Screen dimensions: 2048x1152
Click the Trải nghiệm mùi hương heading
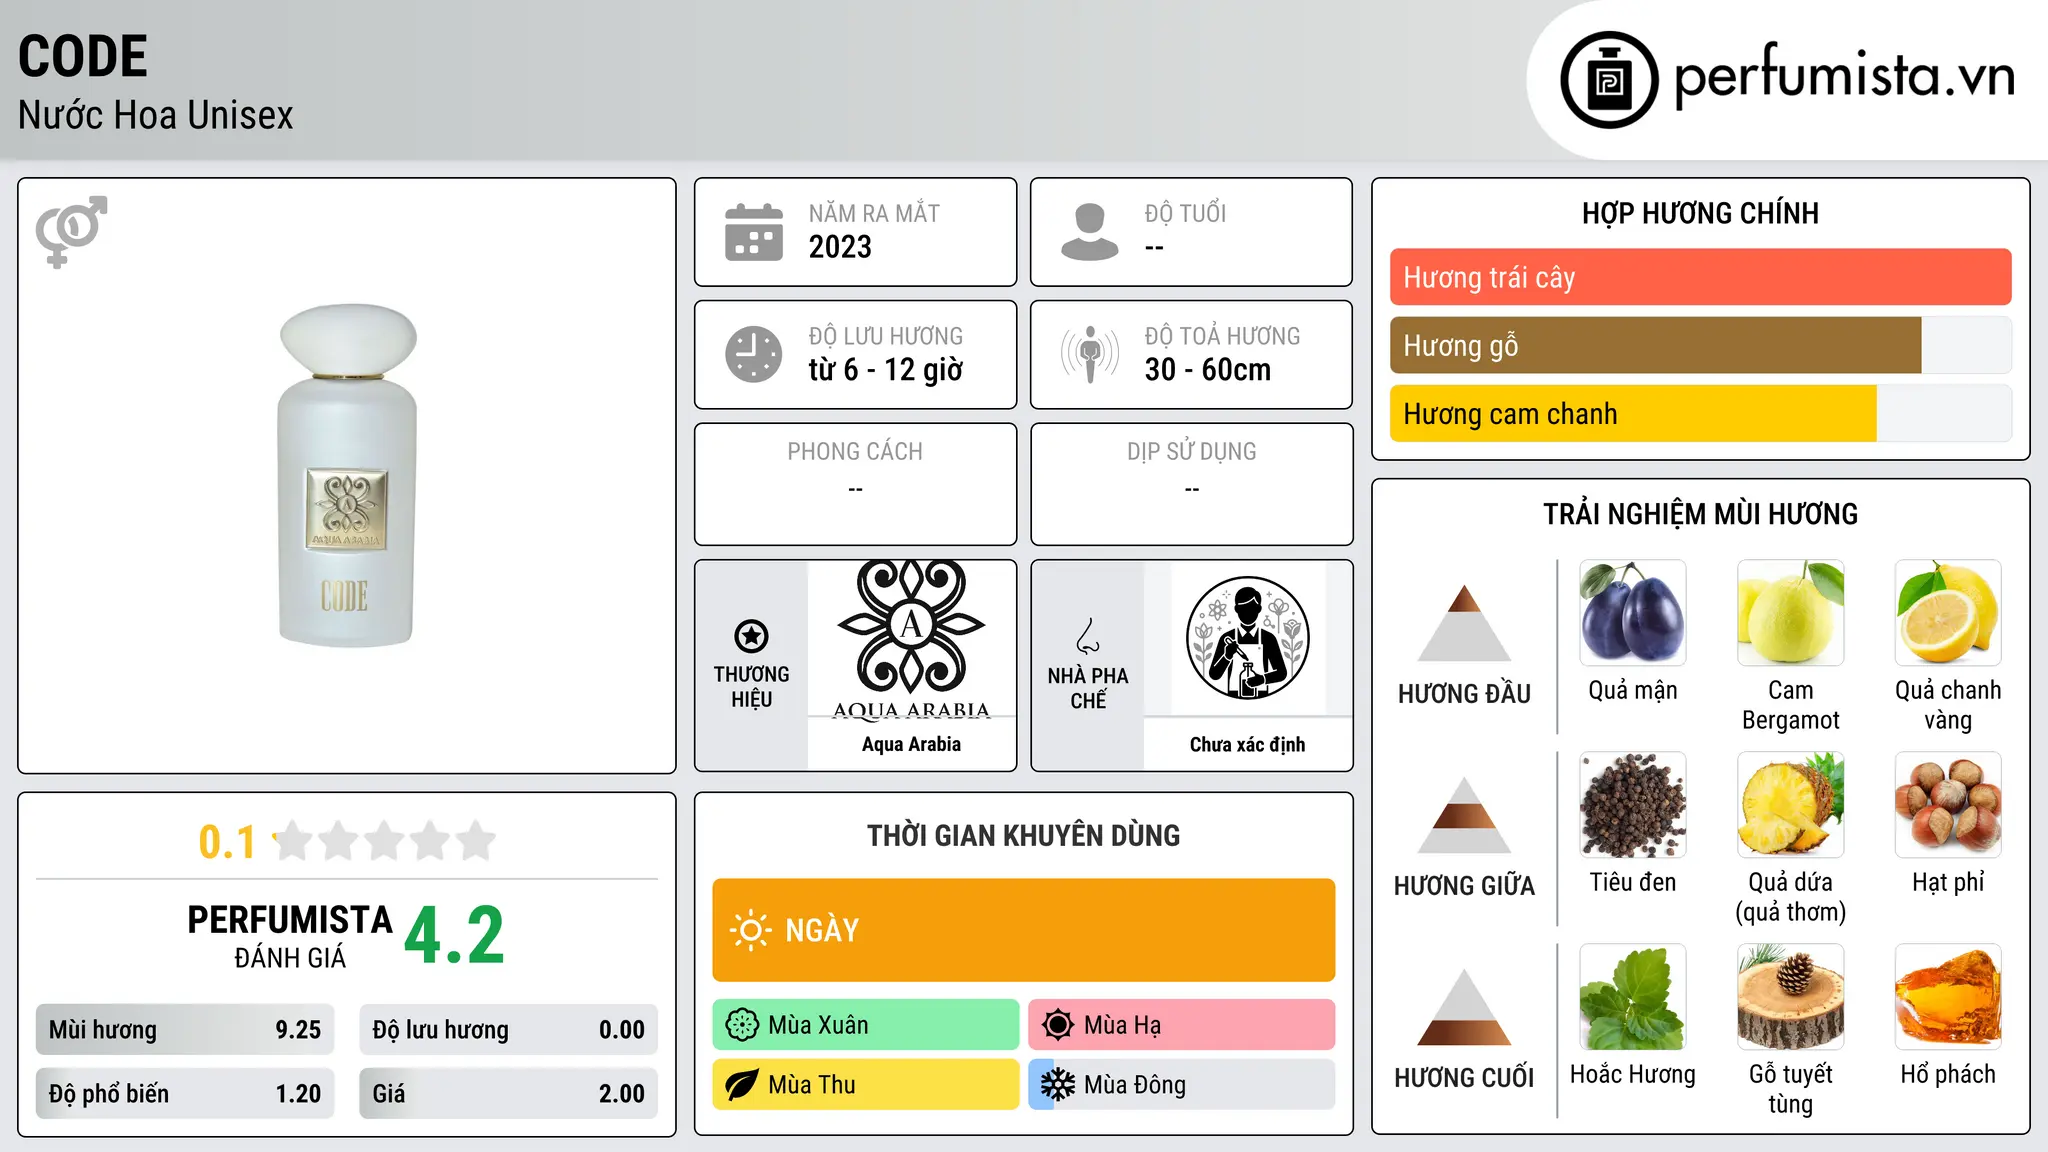coord(1700,514)
